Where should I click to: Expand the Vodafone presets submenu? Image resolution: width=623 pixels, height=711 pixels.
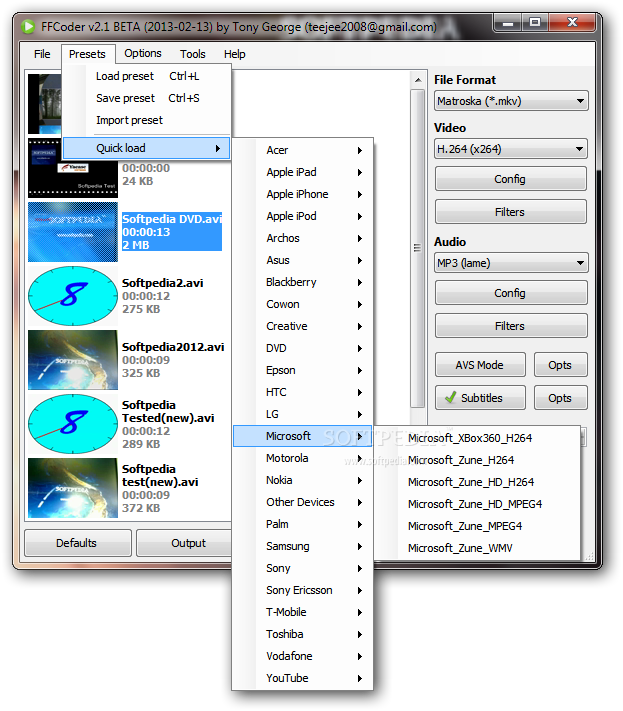pos(302,656)
